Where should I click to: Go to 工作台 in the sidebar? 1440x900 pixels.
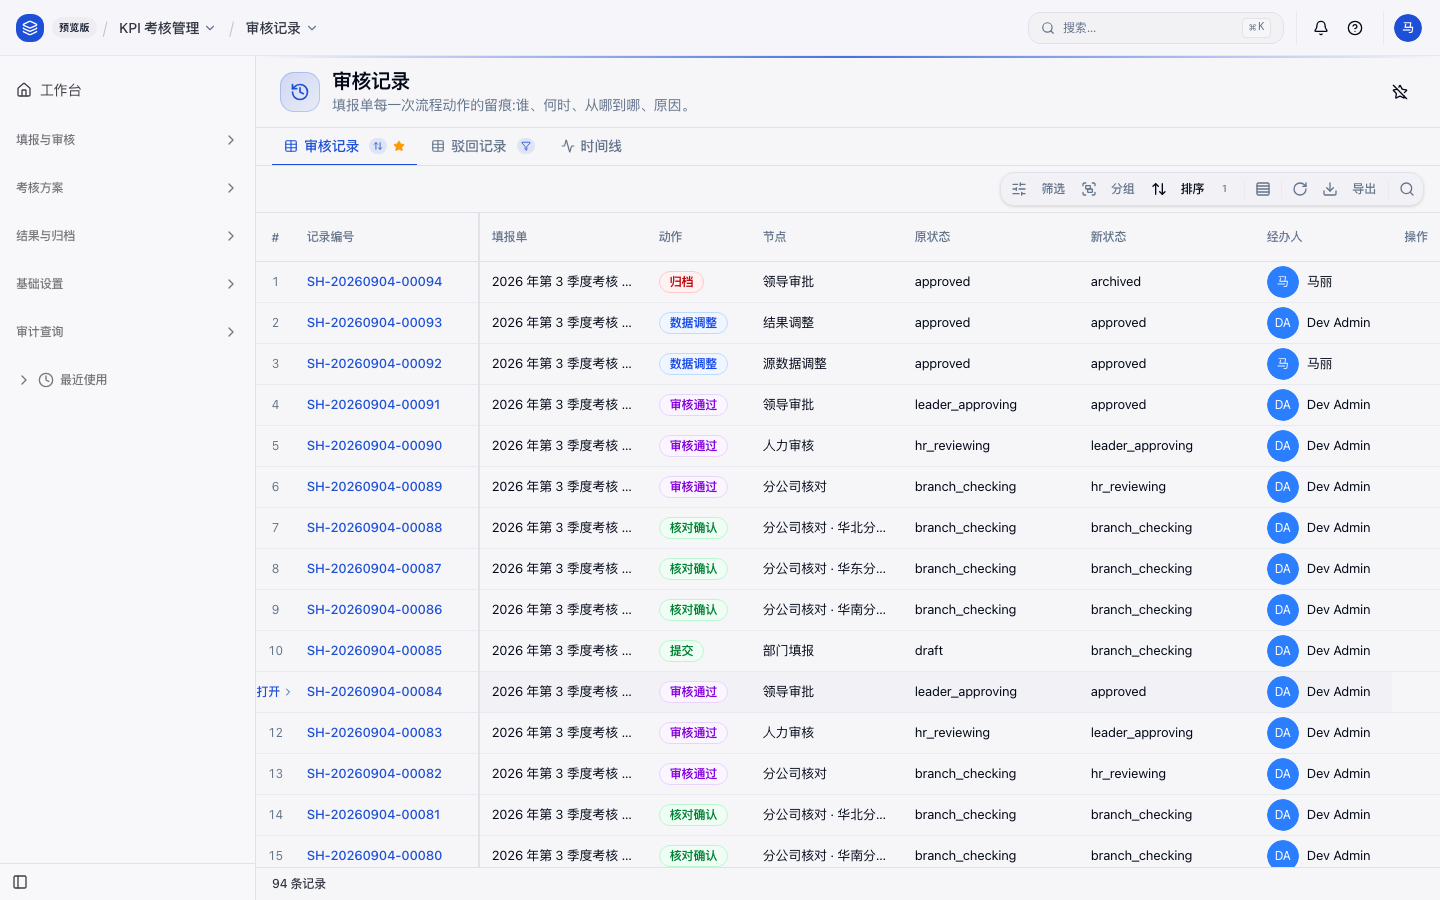point(127,90)
